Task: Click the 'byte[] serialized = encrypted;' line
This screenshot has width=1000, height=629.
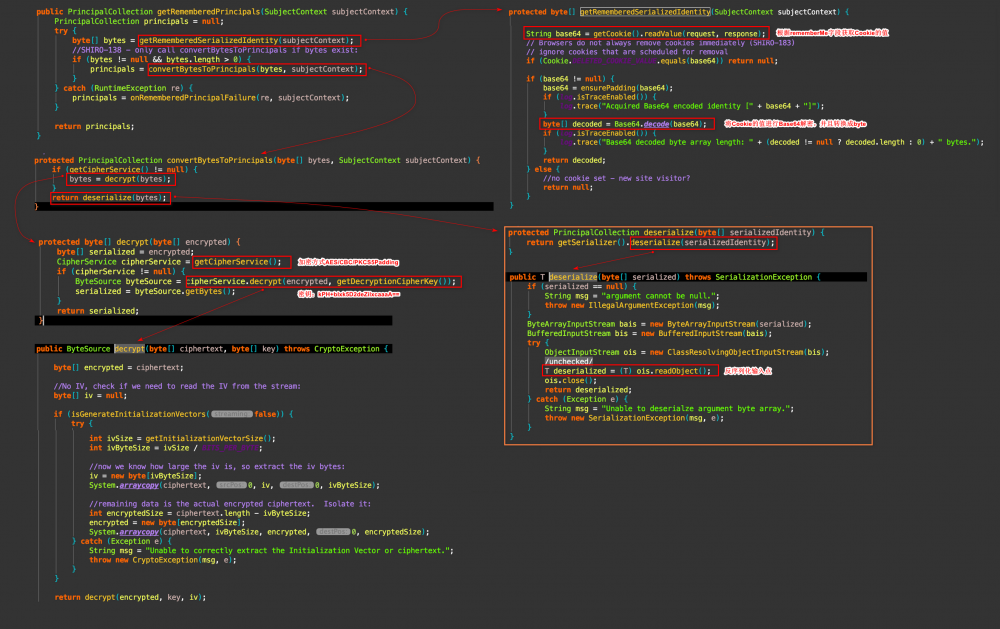Action: click(x=125, y=252)
